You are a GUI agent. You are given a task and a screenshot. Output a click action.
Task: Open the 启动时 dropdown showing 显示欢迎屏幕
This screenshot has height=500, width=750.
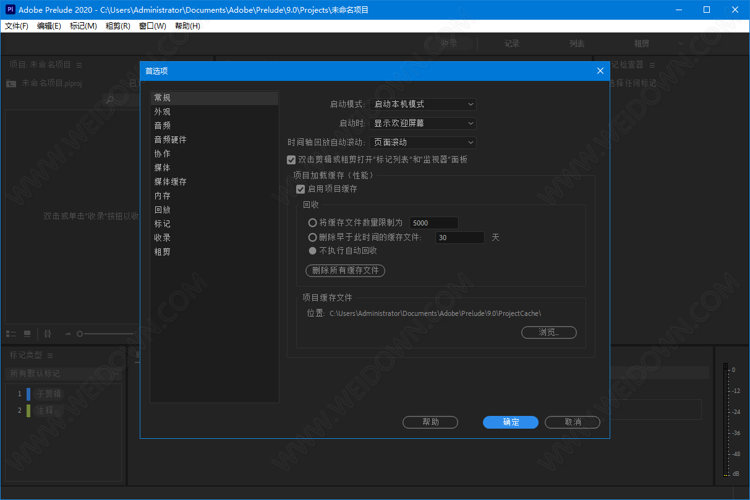[x=423, y=123]
